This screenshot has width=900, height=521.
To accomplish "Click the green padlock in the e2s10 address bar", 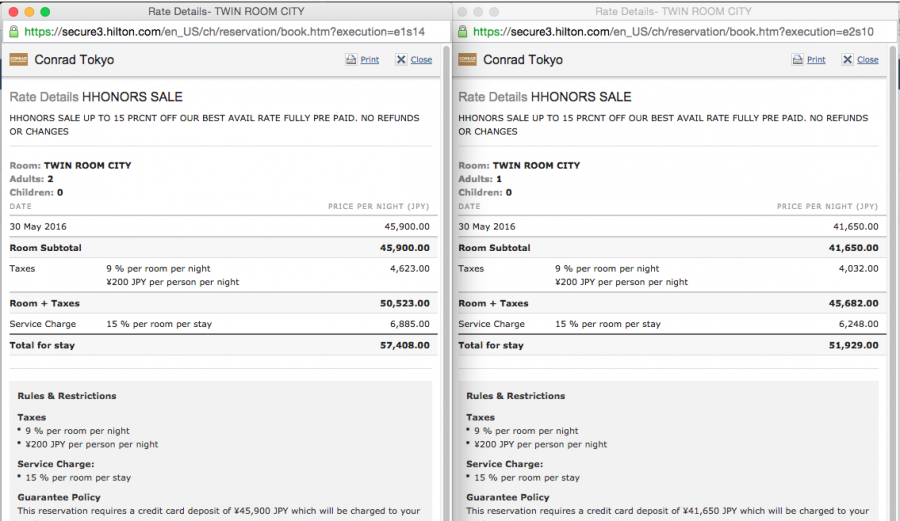I will click(462, 32).
